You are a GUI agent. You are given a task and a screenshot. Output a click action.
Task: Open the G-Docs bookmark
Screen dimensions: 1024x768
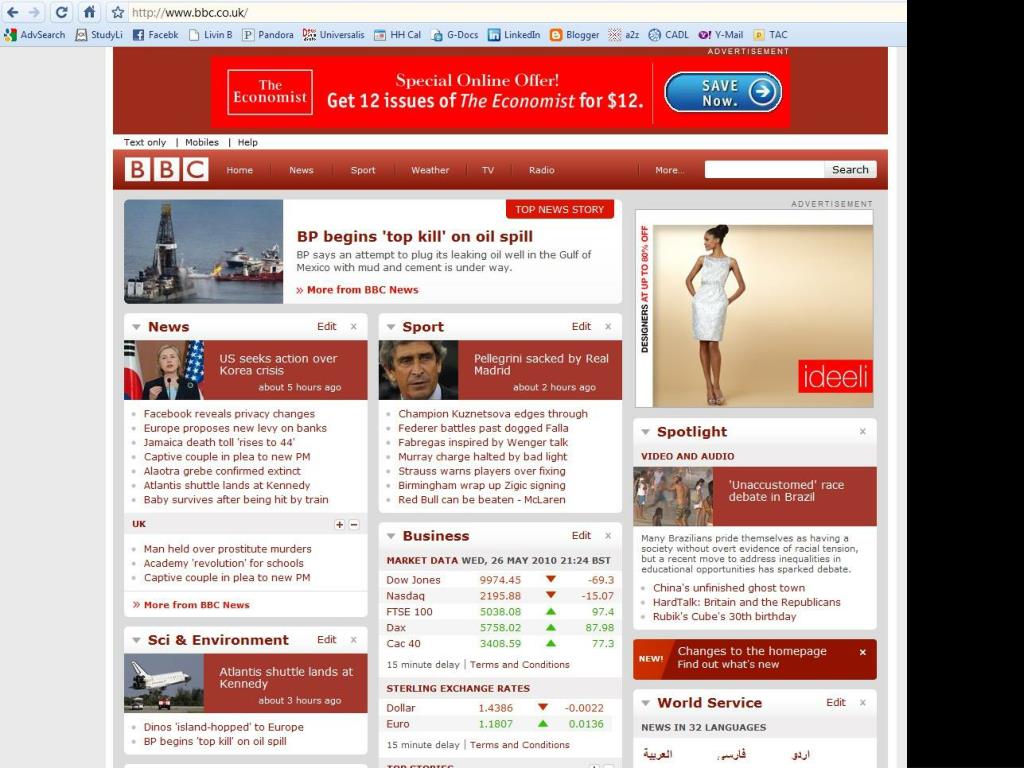pos(455,35)
